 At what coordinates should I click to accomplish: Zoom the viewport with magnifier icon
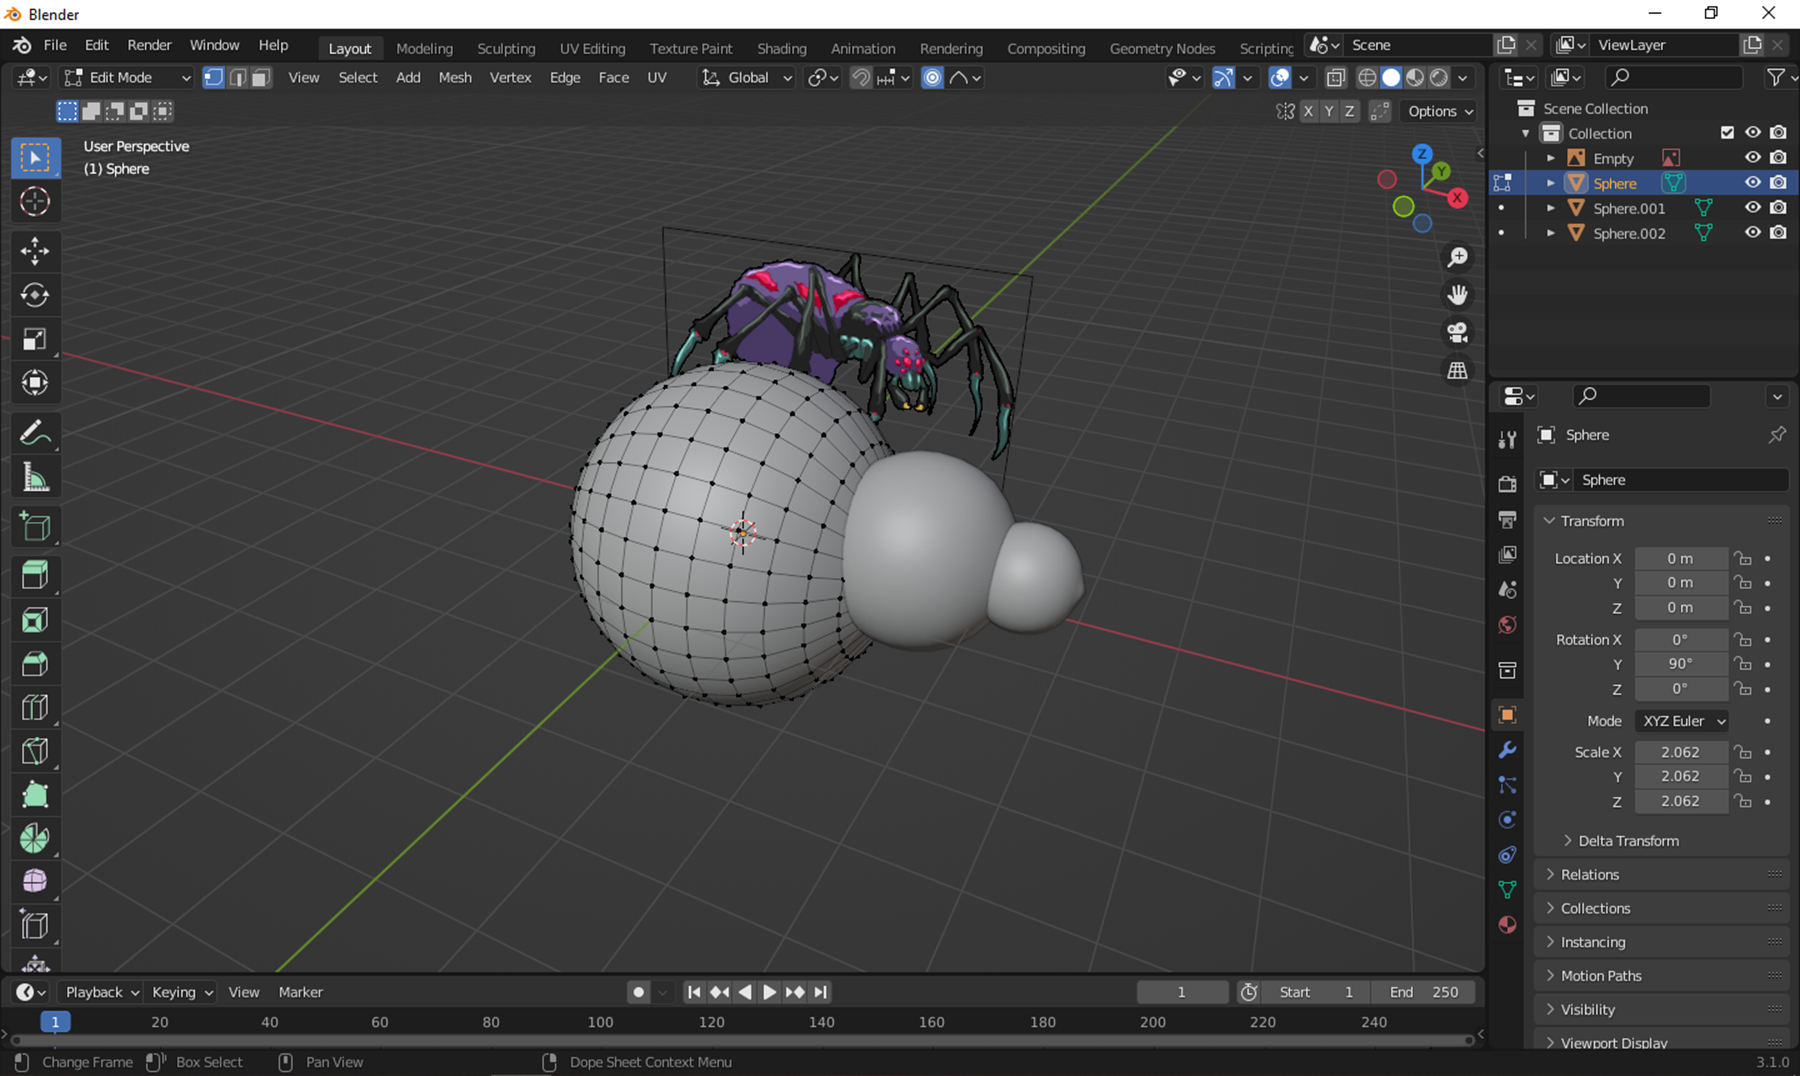(x=1458, y=258)
